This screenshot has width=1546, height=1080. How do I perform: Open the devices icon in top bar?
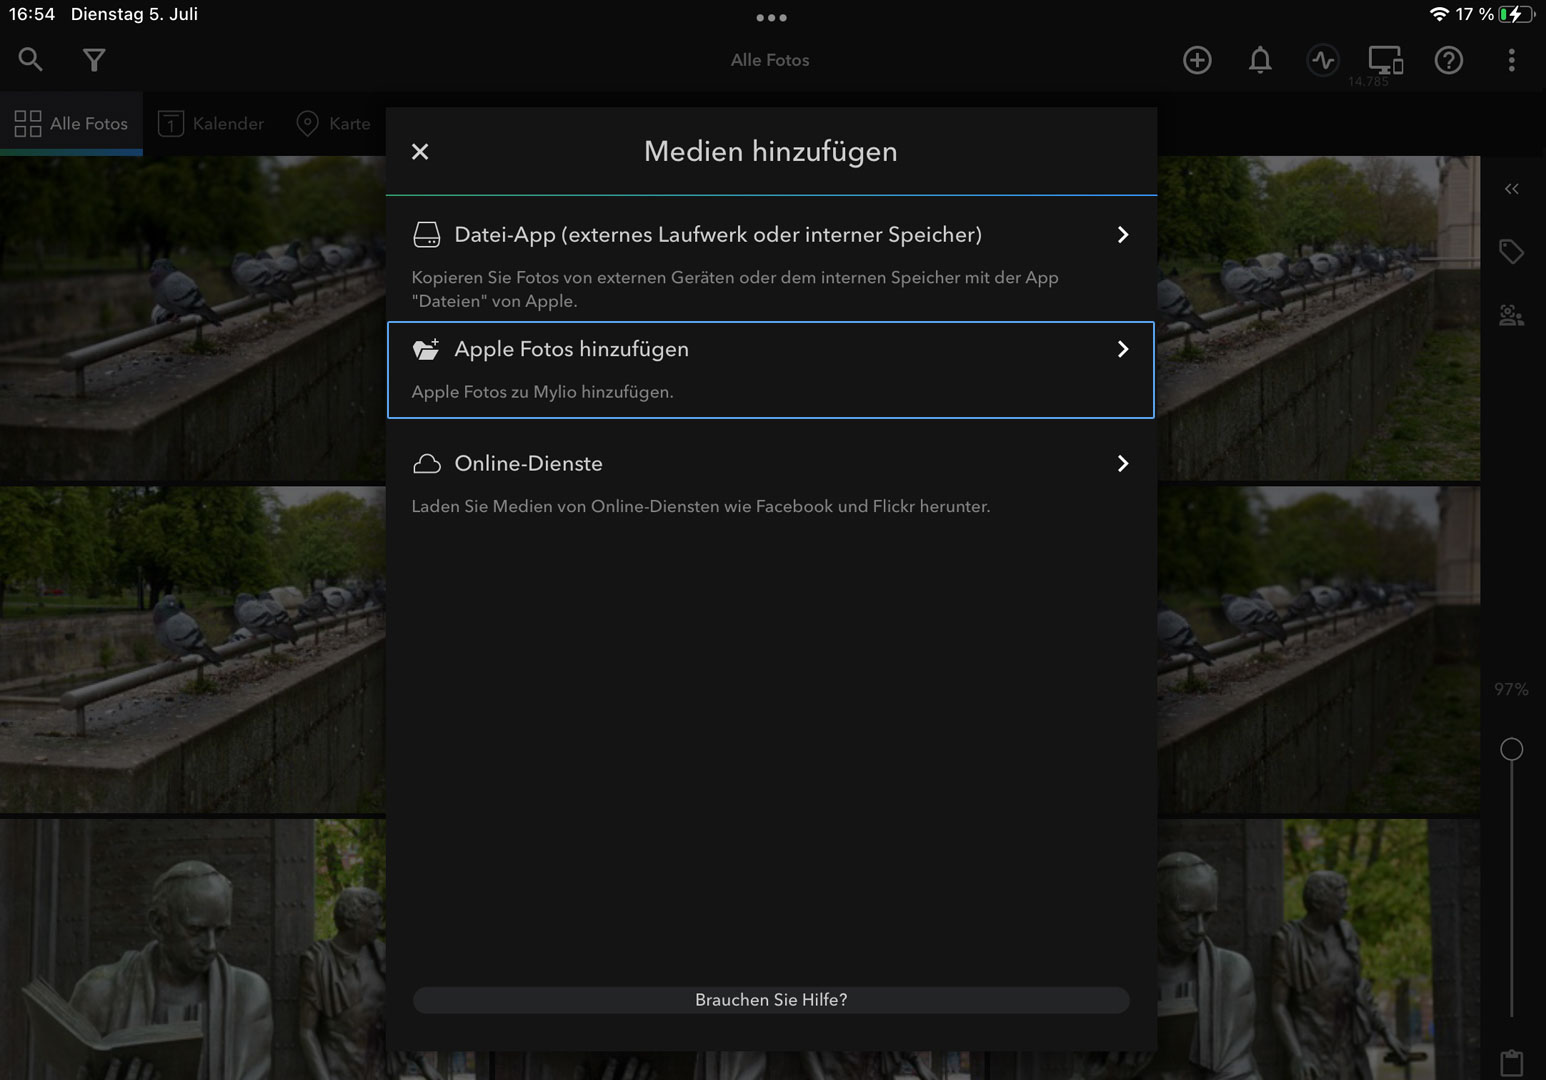pyautogui.click(x=1386, y=60)
